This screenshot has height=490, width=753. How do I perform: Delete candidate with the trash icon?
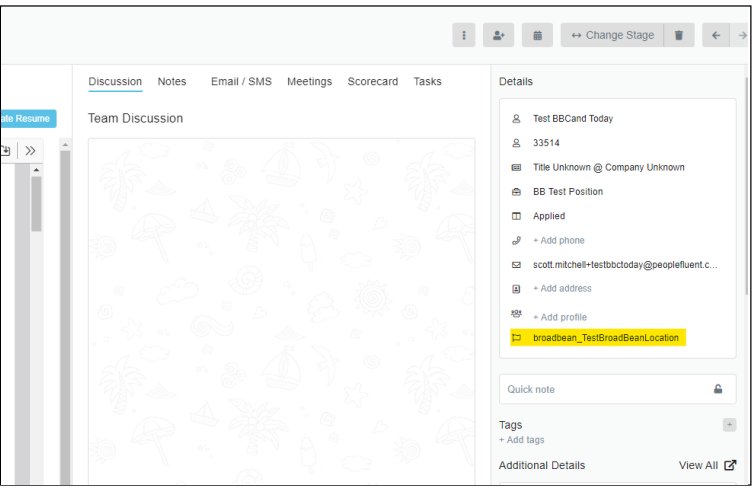[x=679, y=35]
